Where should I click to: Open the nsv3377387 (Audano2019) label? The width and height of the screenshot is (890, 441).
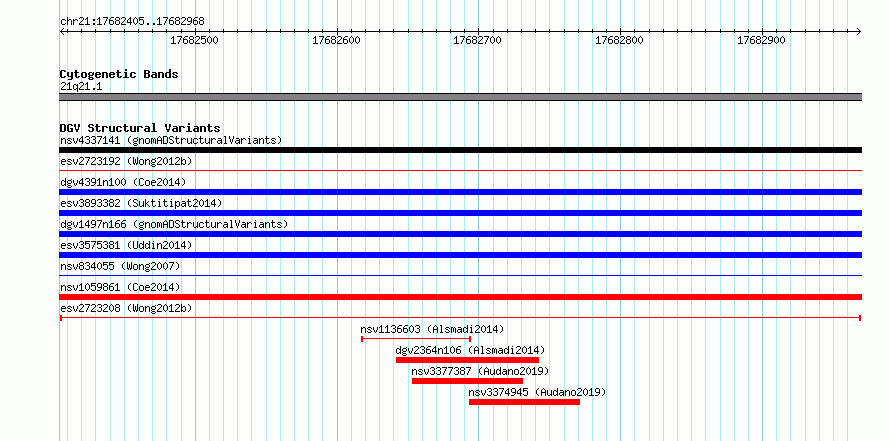480,371
